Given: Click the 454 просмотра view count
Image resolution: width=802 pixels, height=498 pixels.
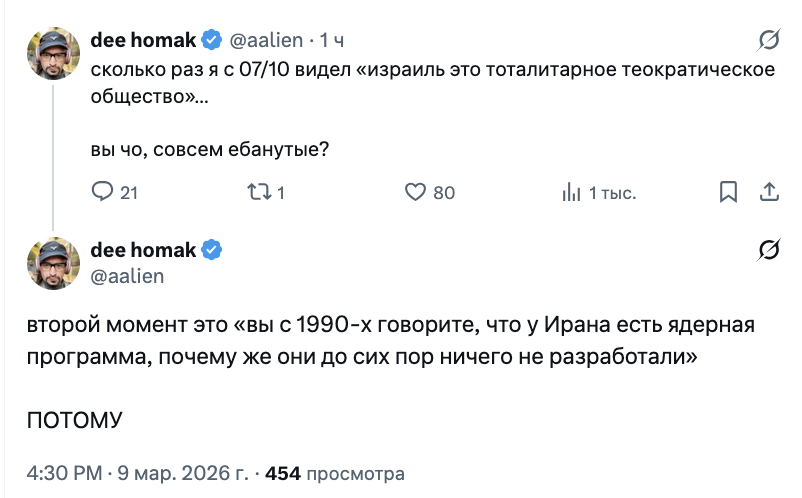Looking at the screenshot, I should click(x=335, y=472).
